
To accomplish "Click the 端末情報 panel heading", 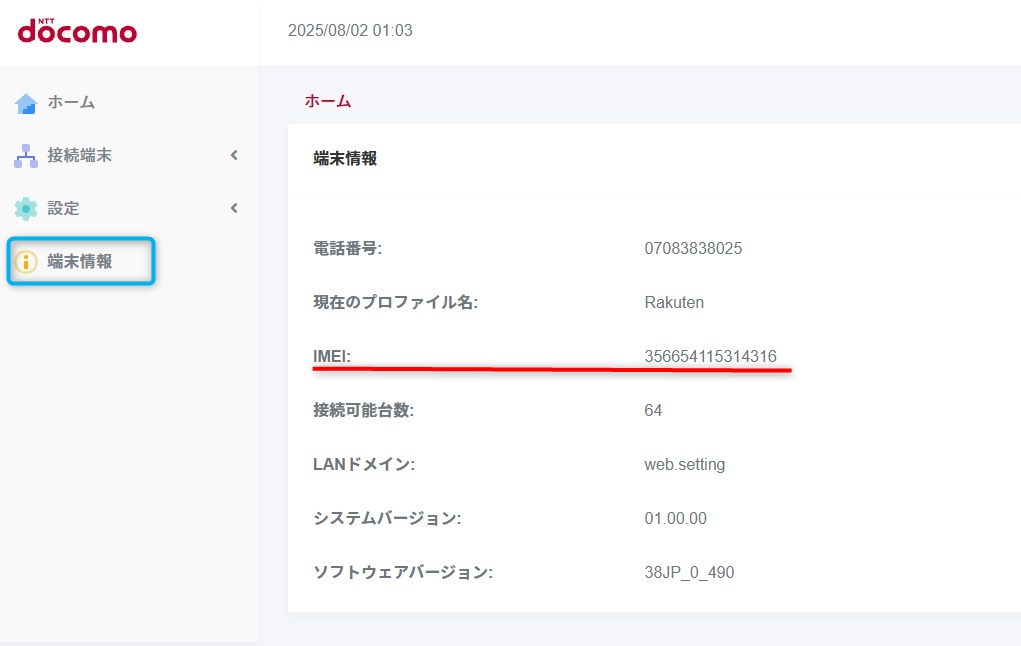I will pos(345,158).
